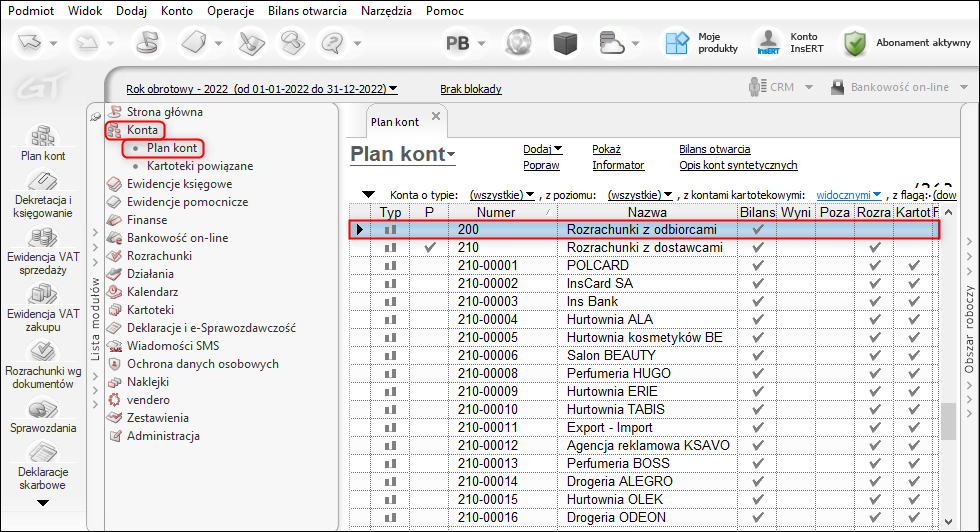Click the filter funnel icon above table

tap(368, 194)
